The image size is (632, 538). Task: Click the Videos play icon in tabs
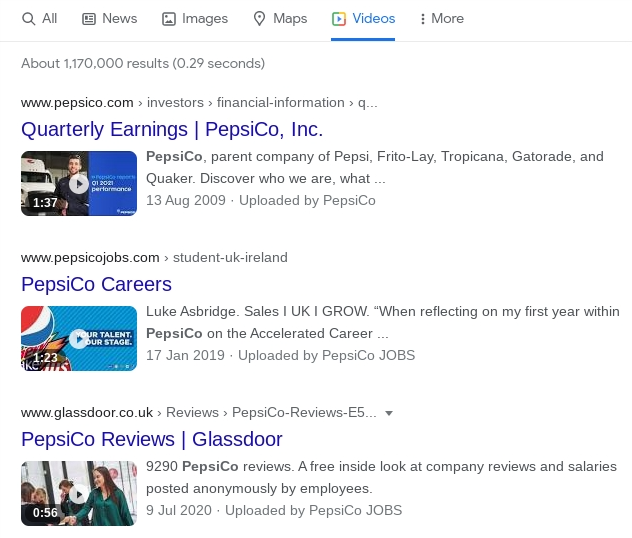pos(339,19)
